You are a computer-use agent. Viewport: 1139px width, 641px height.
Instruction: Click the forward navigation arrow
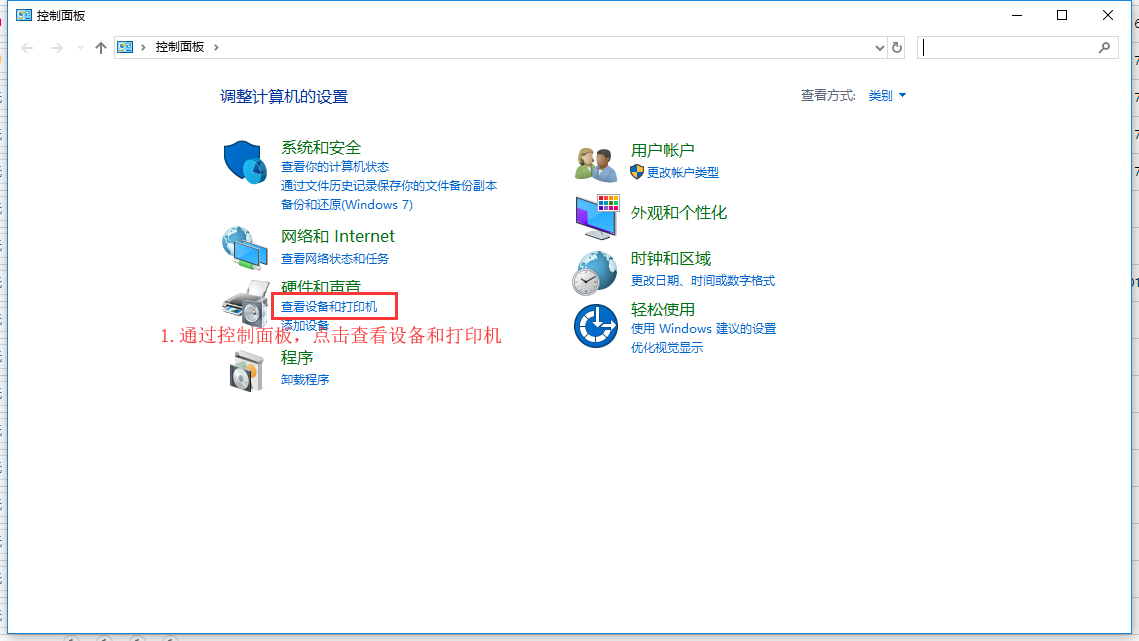[56, 48]
